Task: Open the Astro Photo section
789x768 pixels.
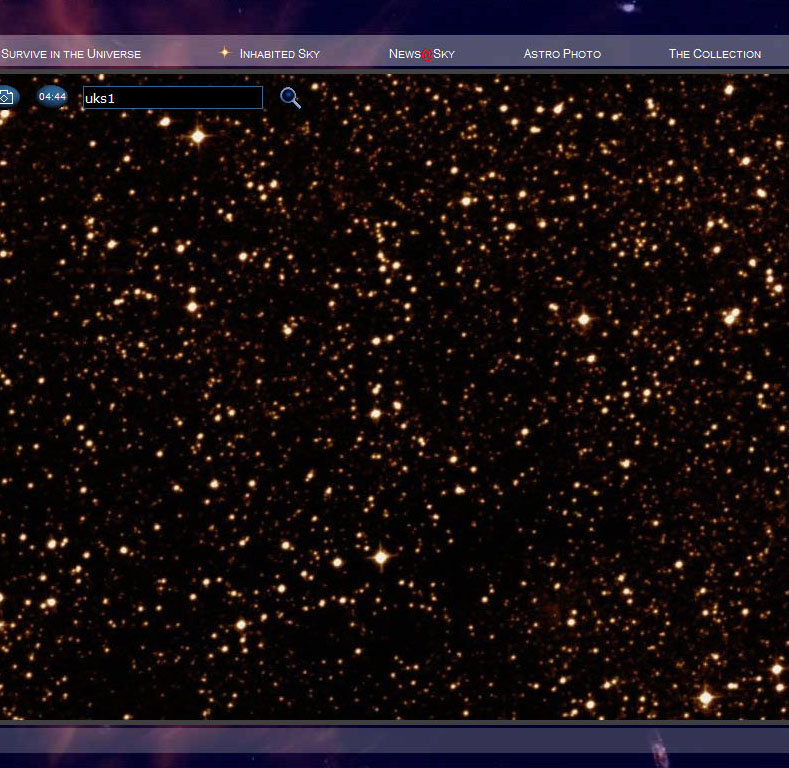Action: (x=562, y=54)
